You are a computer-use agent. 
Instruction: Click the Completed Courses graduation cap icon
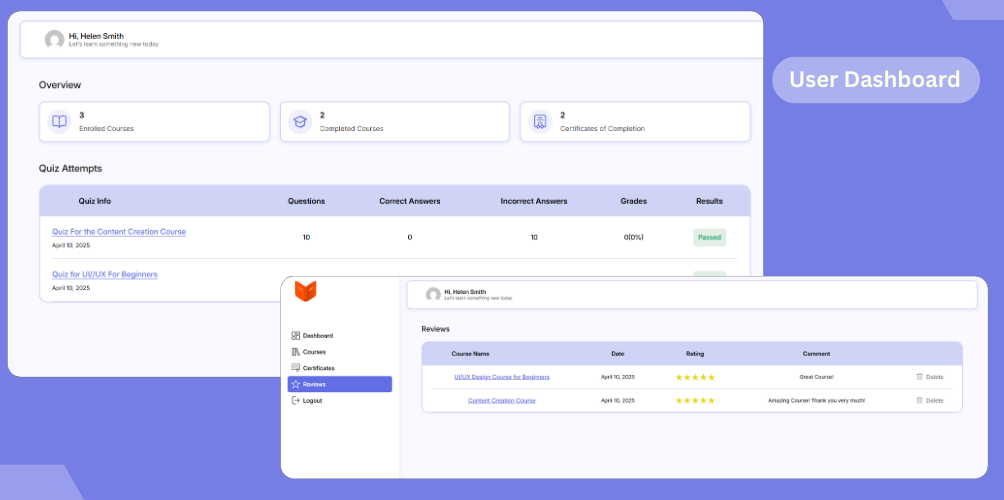pyautogui.click(x=300, y=122)
